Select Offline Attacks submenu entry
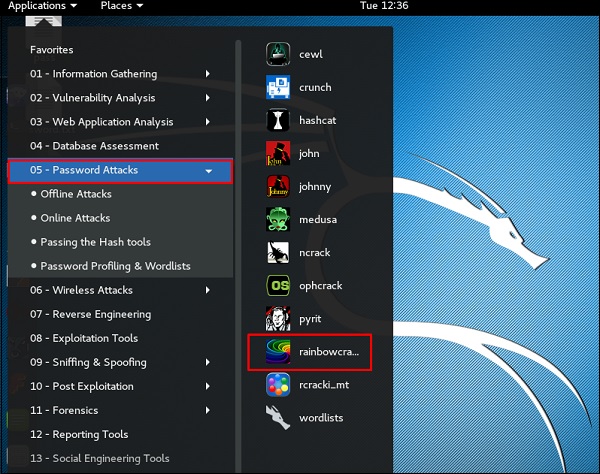The image size is (600, 474). click(x=76, y=194)
